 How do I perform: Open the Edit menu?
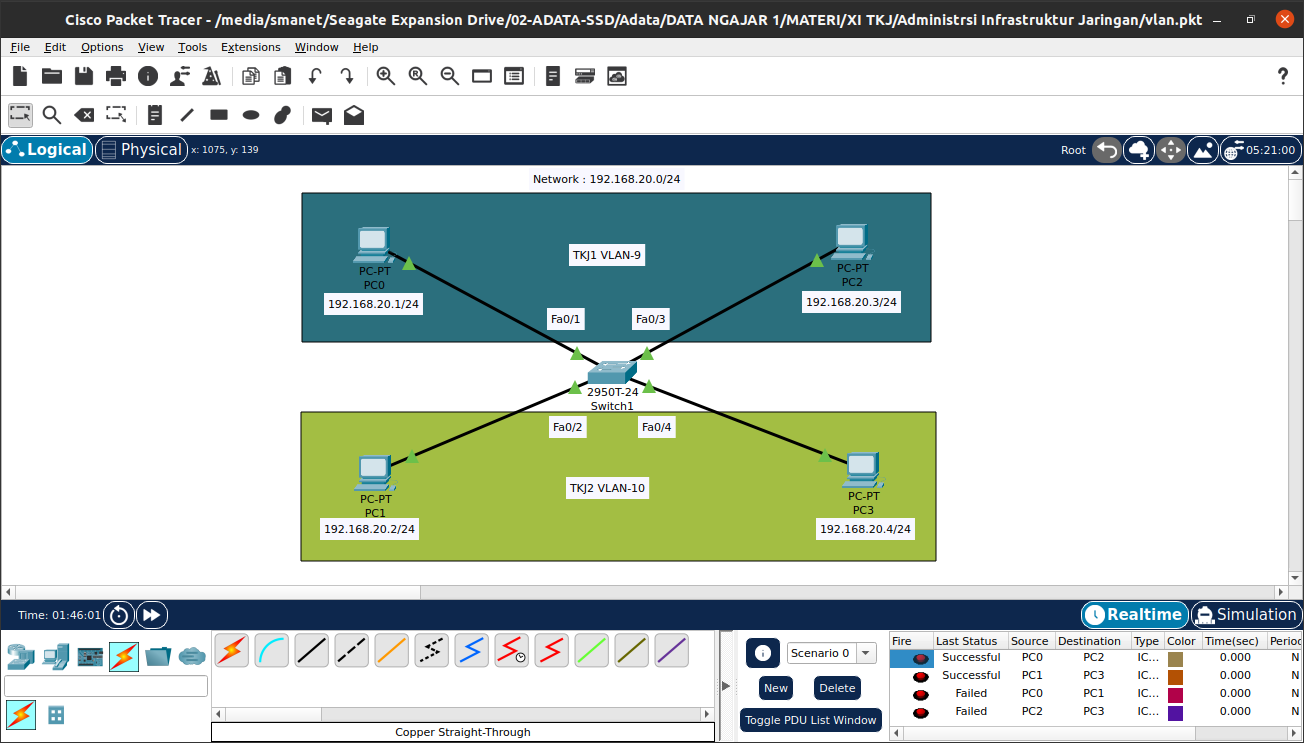click(55, 47)
